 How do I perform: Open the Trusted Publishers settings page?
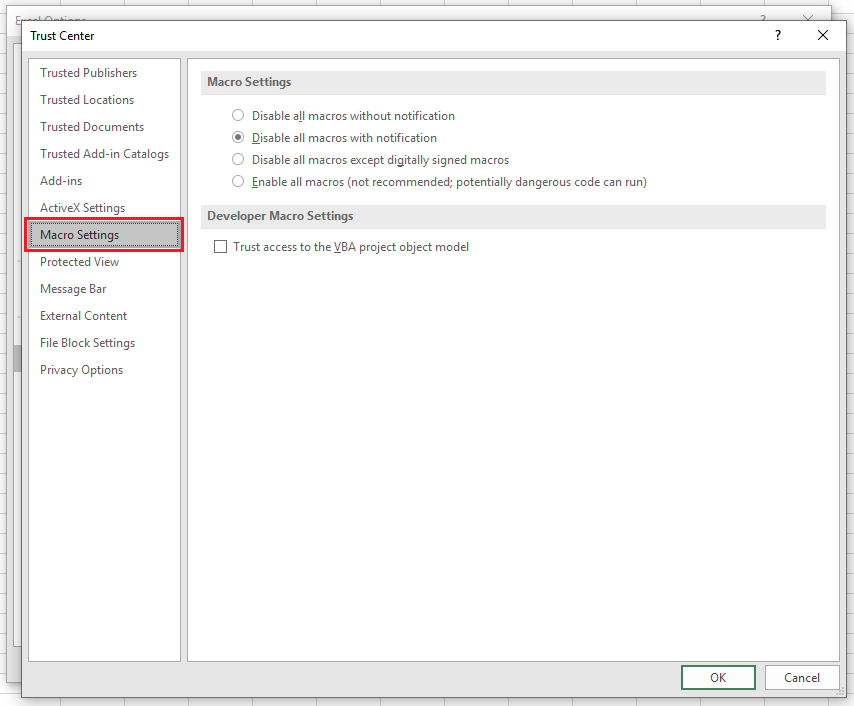88,72
